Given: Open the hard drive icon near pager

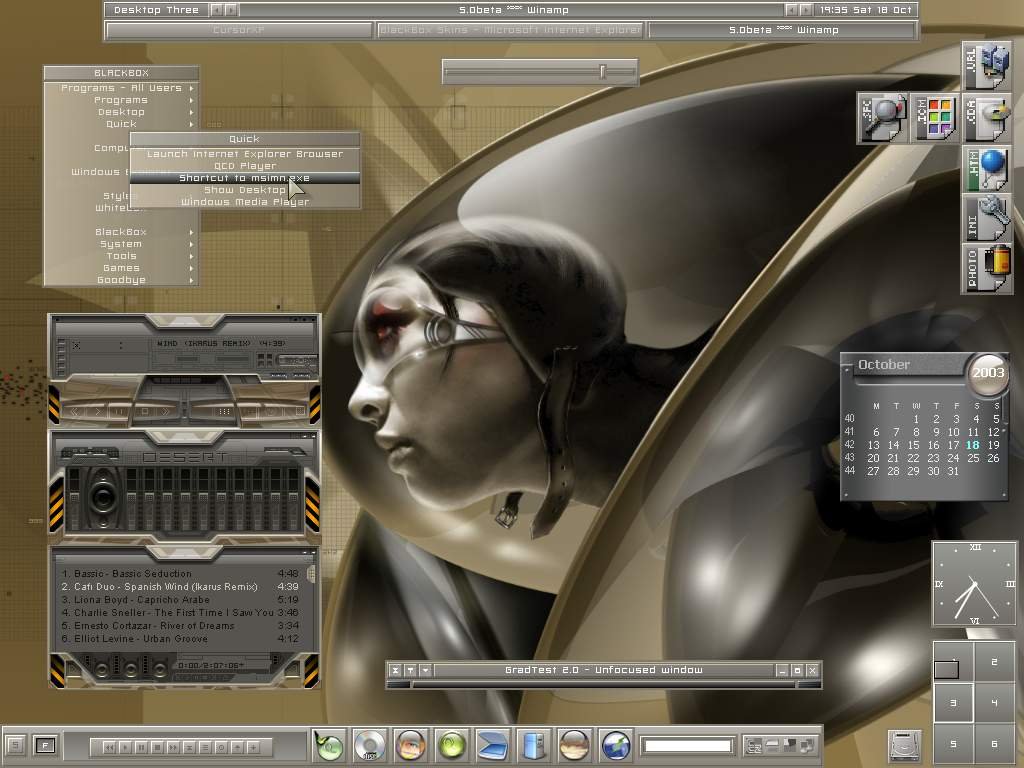Looking at the screenshot, I should point(905,746).
